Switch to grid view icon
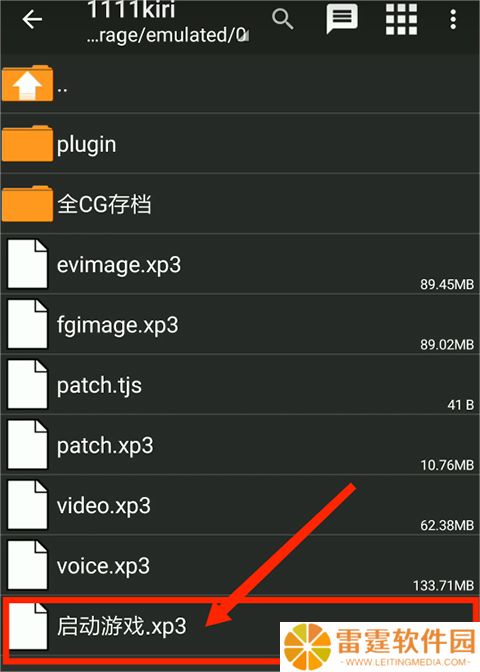The image size is (480, 672). coord(401,19)
